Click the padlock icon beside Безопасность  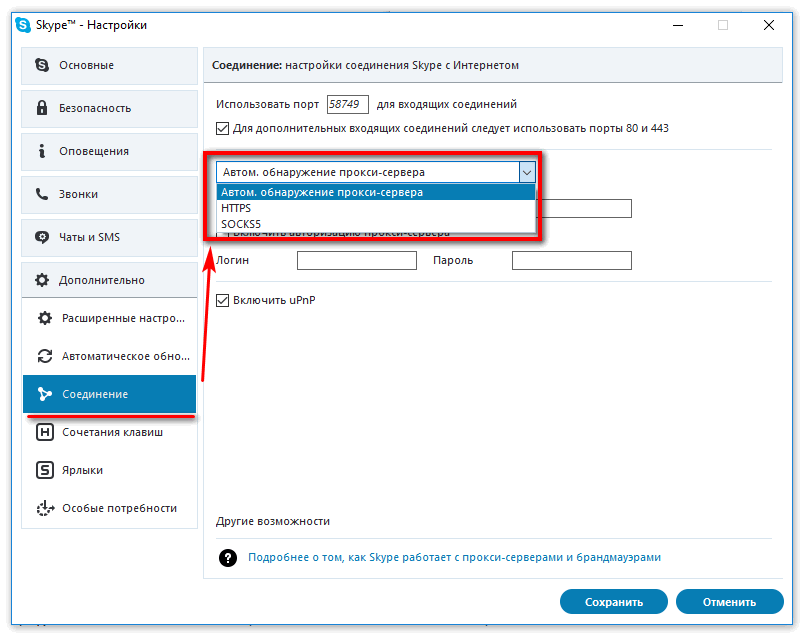[42, 108]
